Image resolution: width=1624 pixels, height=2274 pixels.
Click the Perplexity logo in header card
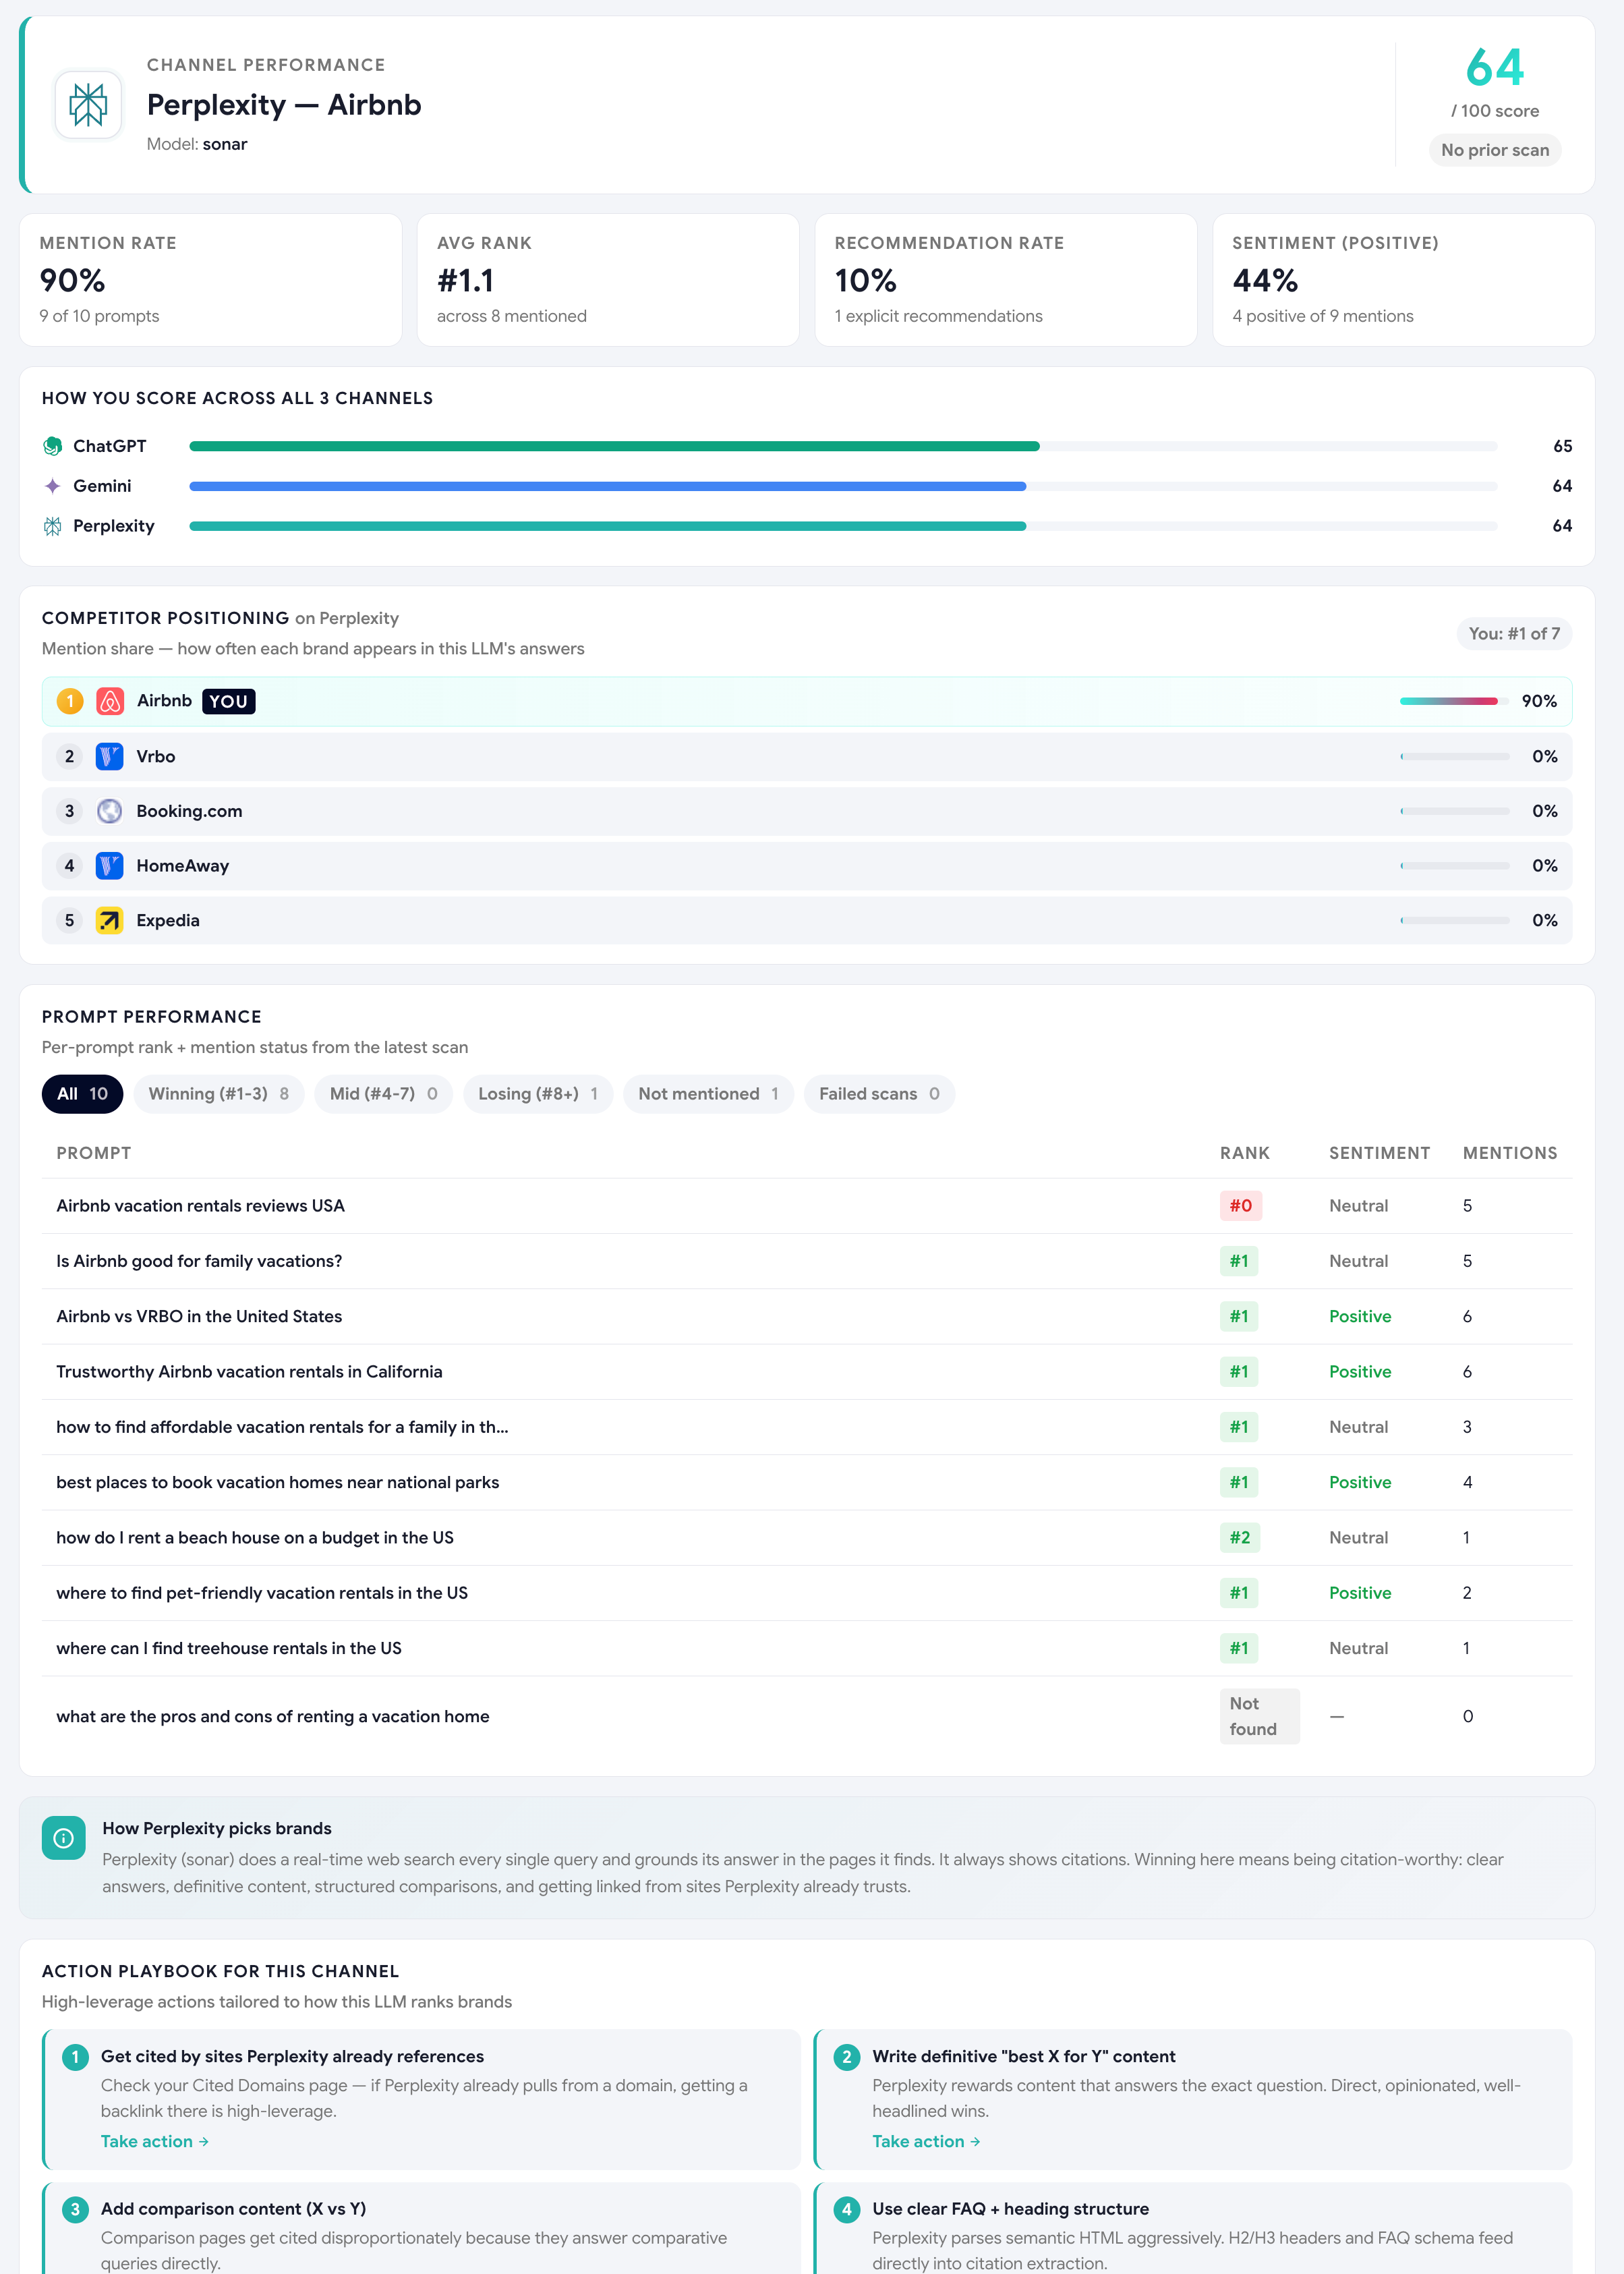[88, 104]
